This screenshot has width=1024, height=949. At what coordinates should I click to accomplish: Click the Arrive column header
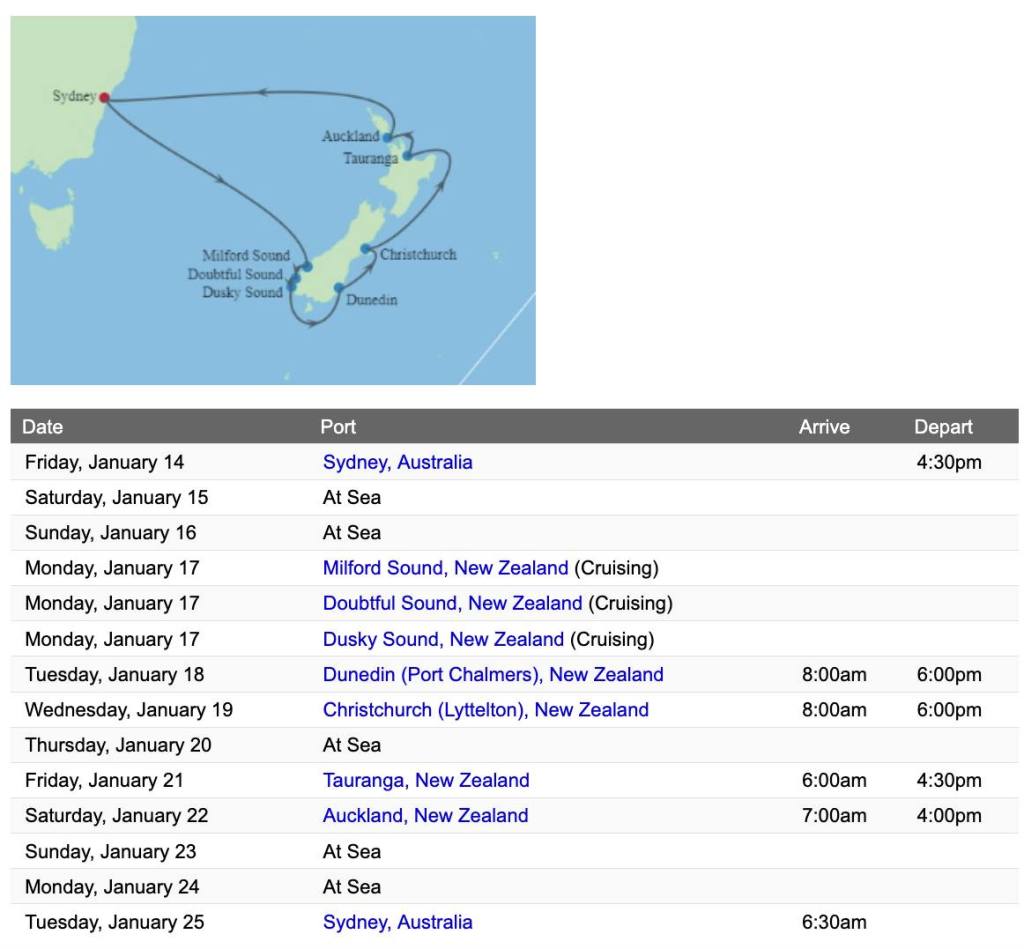click(x=824, y=427)
